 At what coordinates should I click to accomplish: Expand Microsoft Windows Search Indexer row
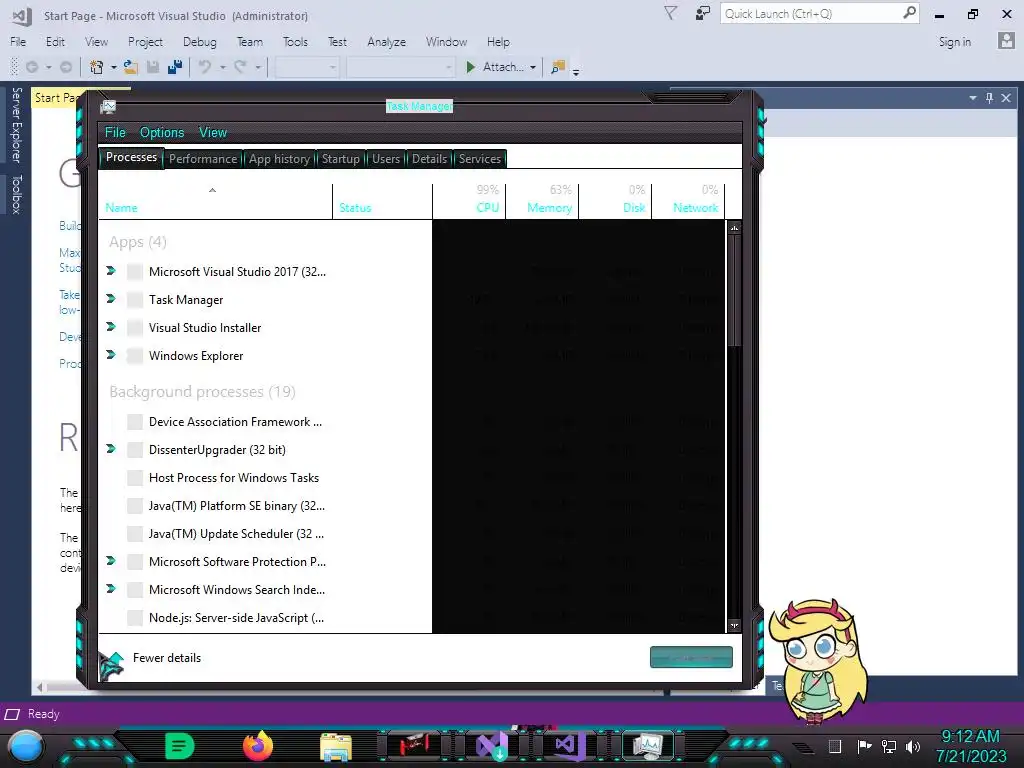tap(111, 588)
